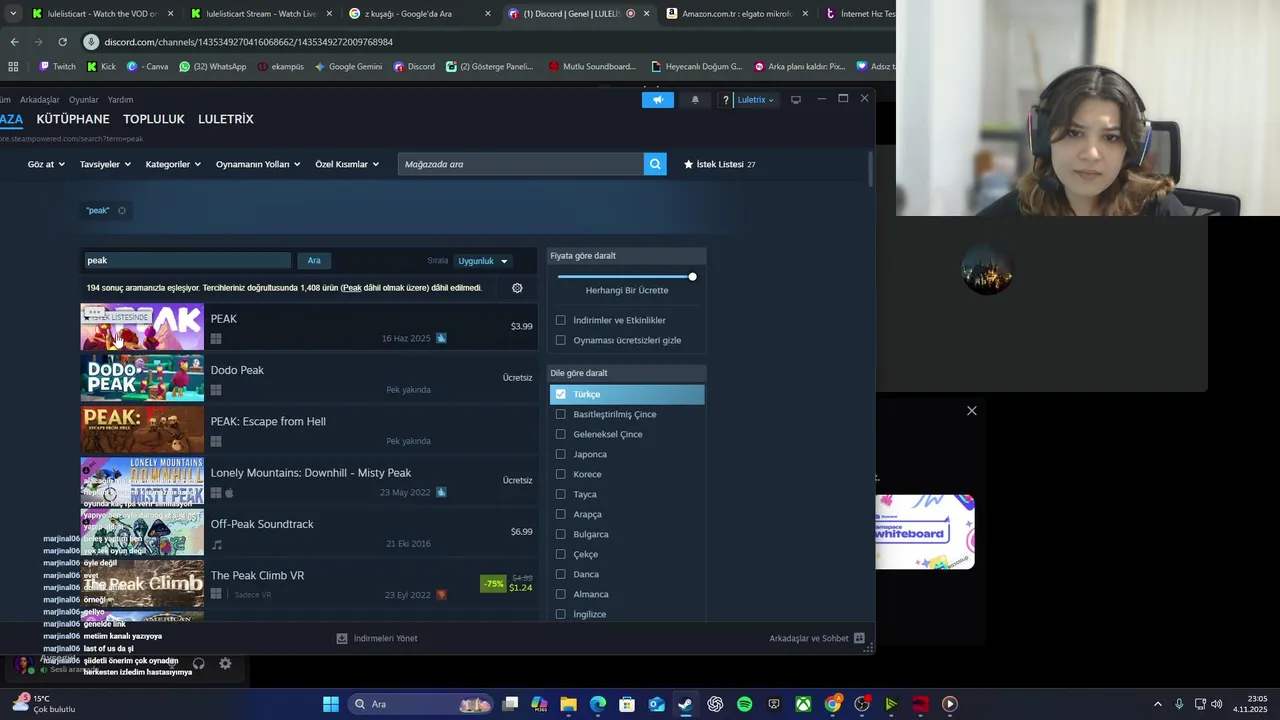Toggle Discord headphone deafen icon
1280x720 pixels.
(198, 663)
